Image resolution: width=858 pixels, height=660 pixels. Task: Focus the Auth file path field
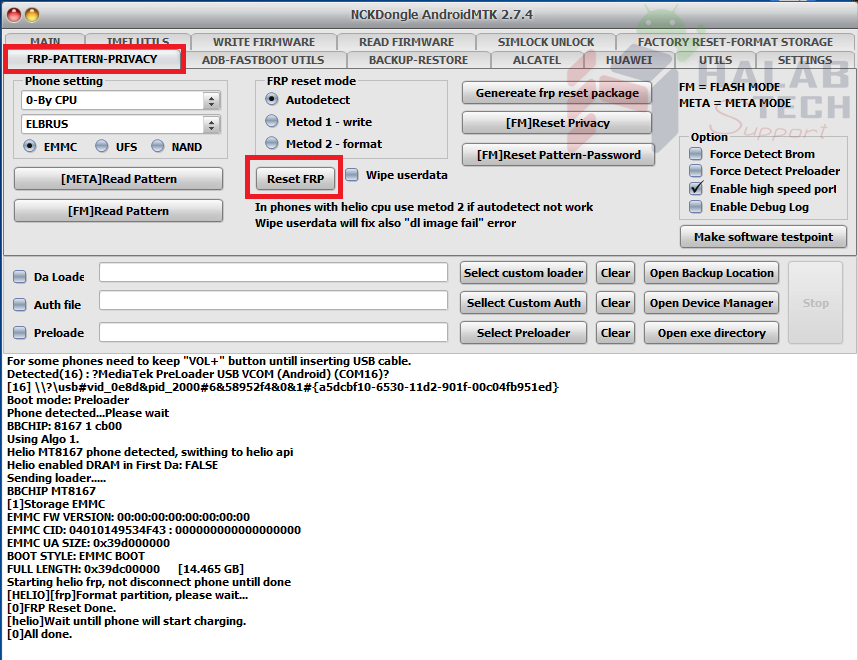[x=274, y=301]
